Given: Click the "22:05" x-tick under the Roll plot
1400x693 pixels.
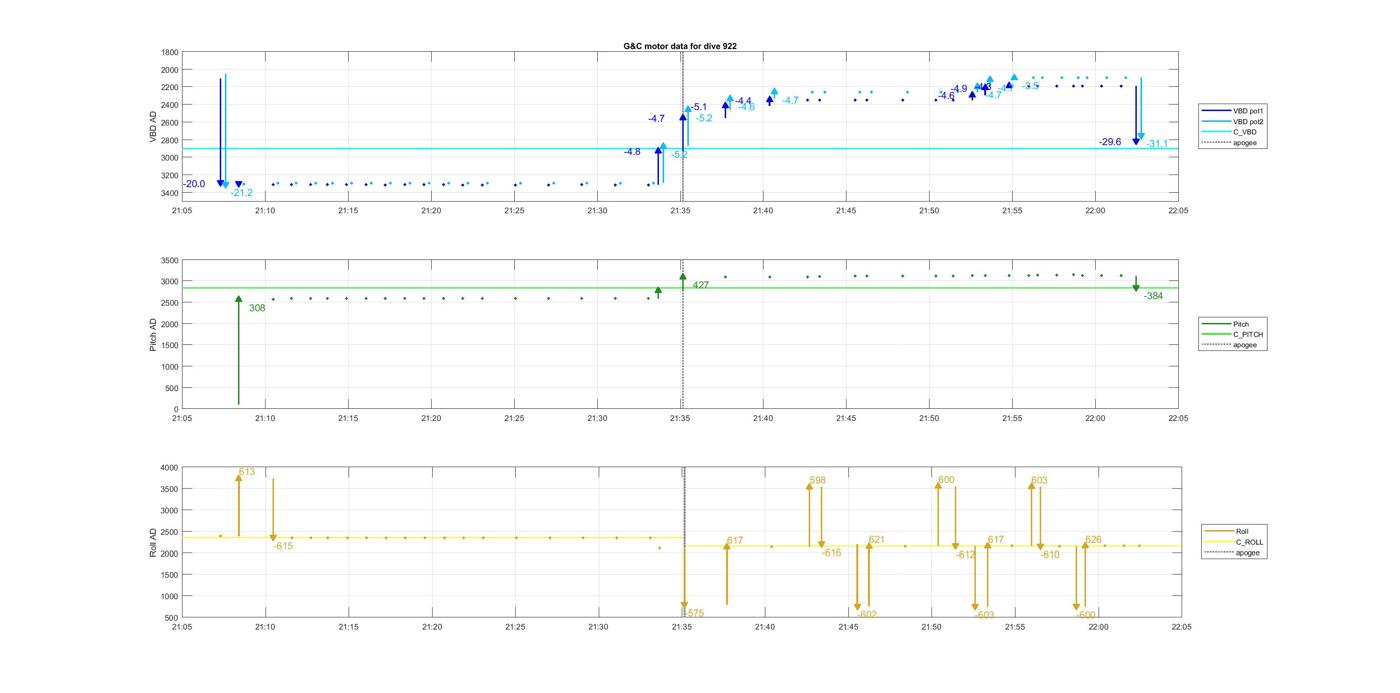Looking at the screenshot, I should [1181, 628].
